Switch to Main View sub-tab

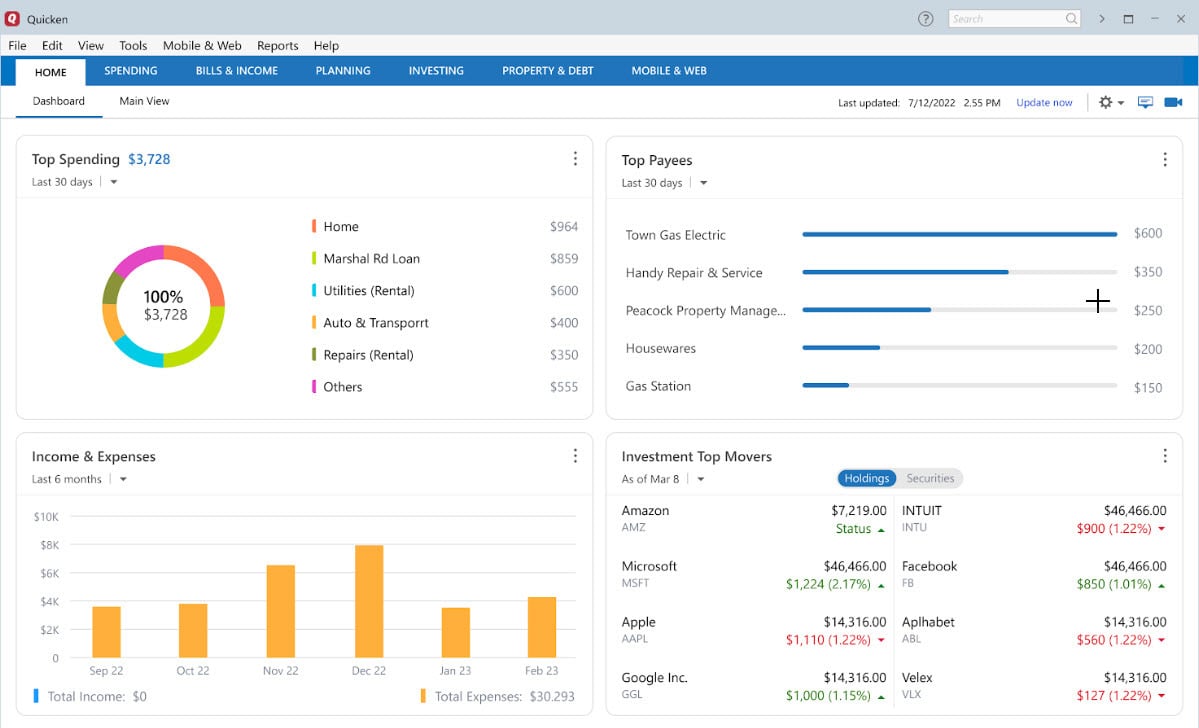coord(145,101)
